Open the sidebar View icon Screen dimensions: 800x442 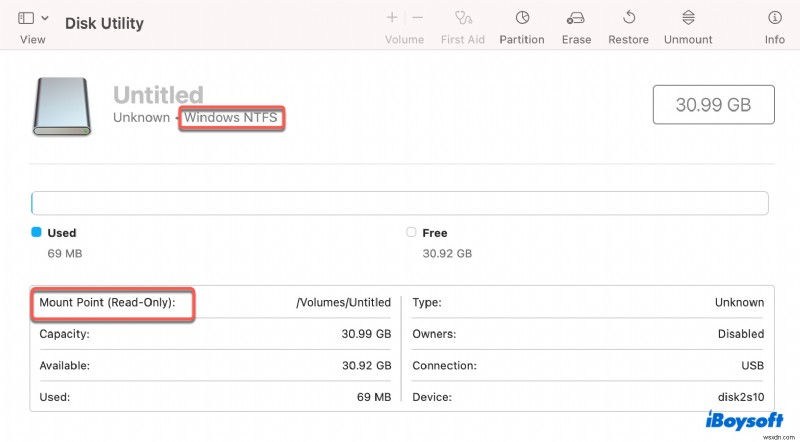pos(26,18)
